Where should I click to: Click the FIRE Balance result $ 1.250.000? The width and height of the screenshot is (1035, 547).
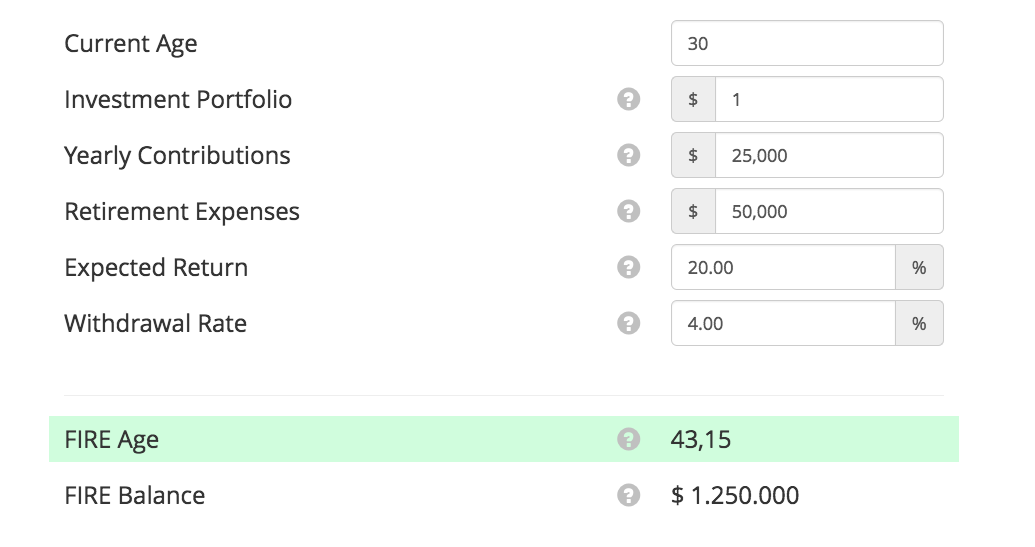(735, 495)
